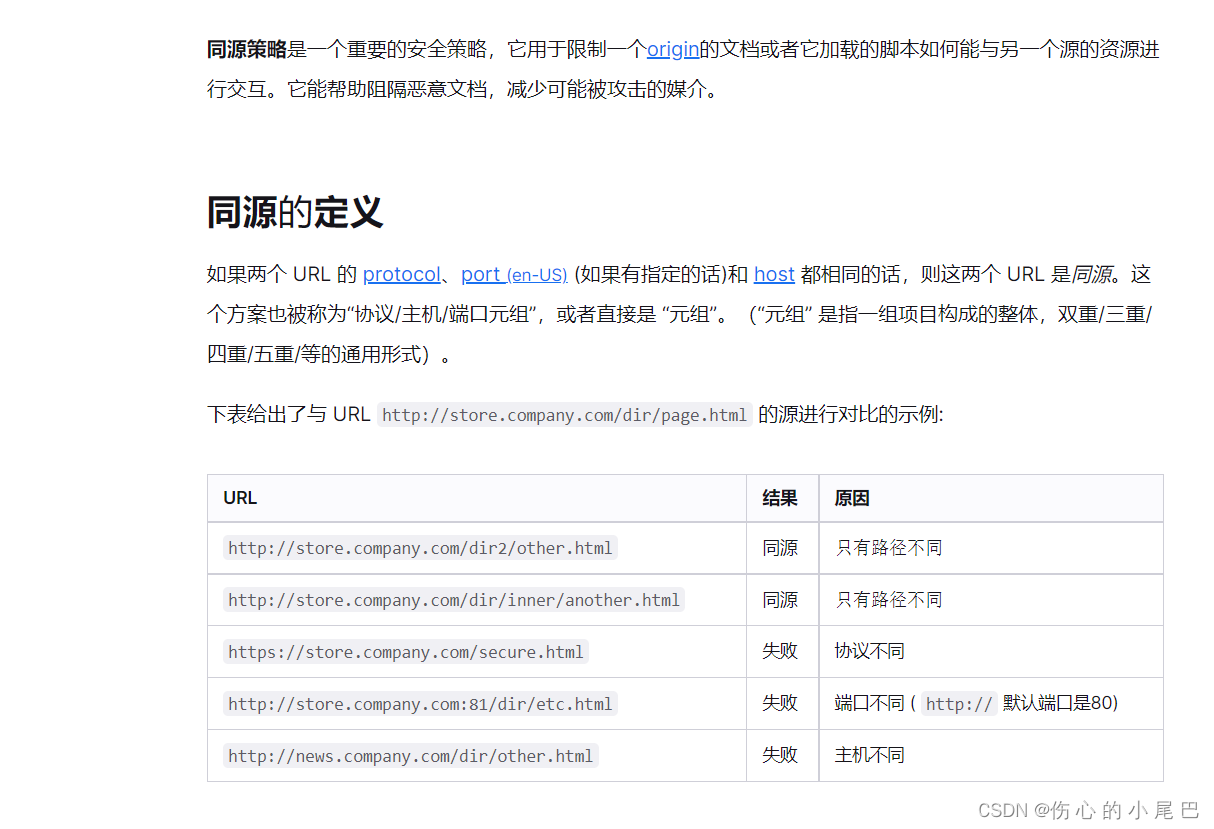
Task: Click the 原因 column header
Action: (991, 498)
